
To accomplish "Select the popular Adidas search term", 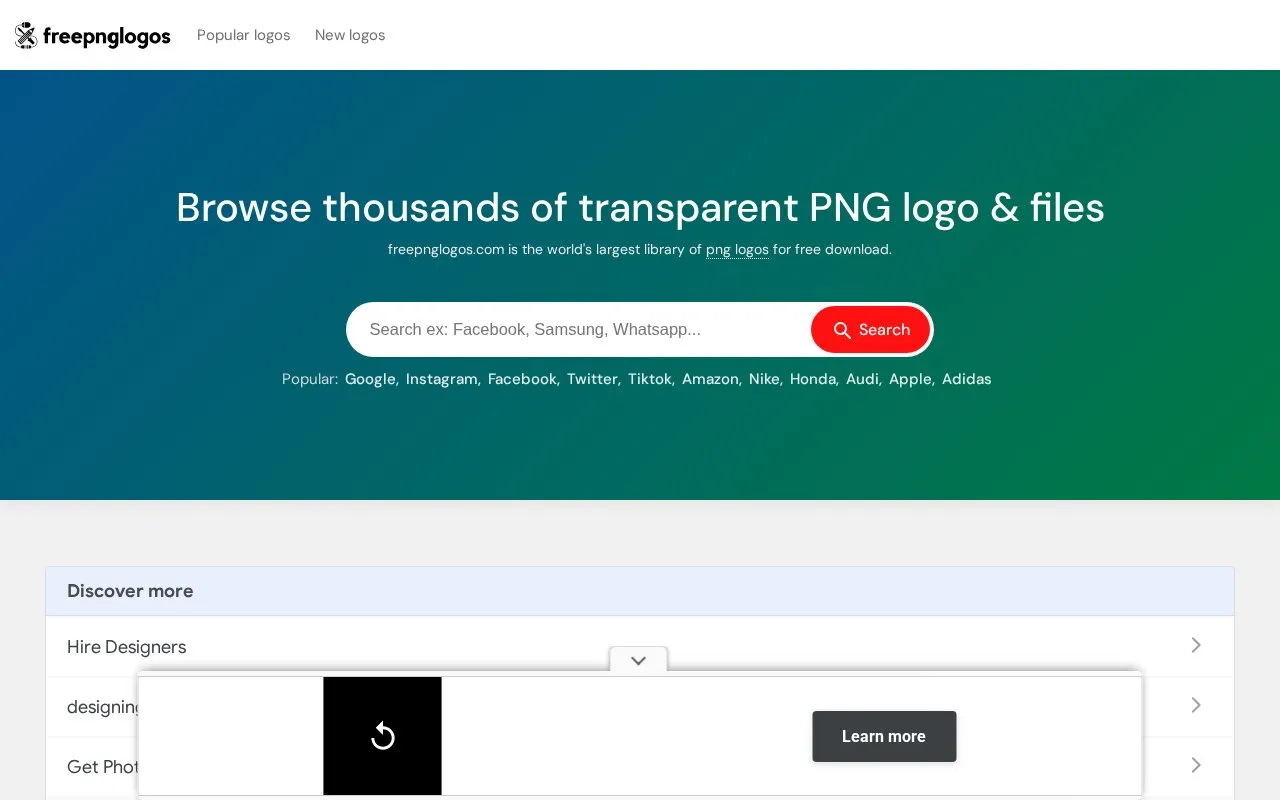I will click(967, 379).
